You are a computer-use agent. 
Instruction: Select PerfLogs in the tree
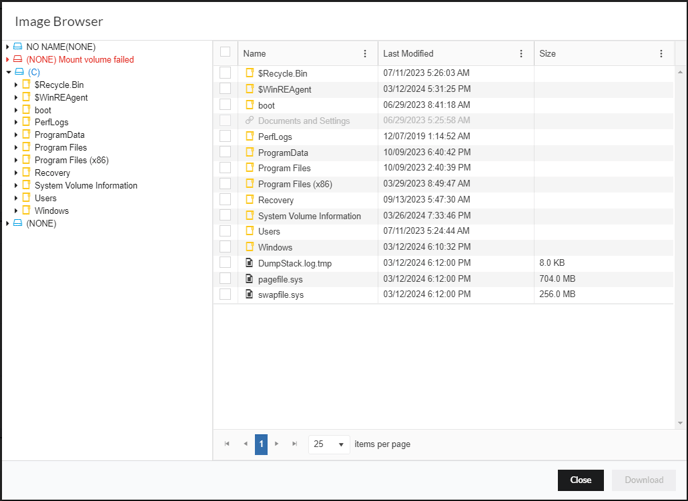click(51, 122)
